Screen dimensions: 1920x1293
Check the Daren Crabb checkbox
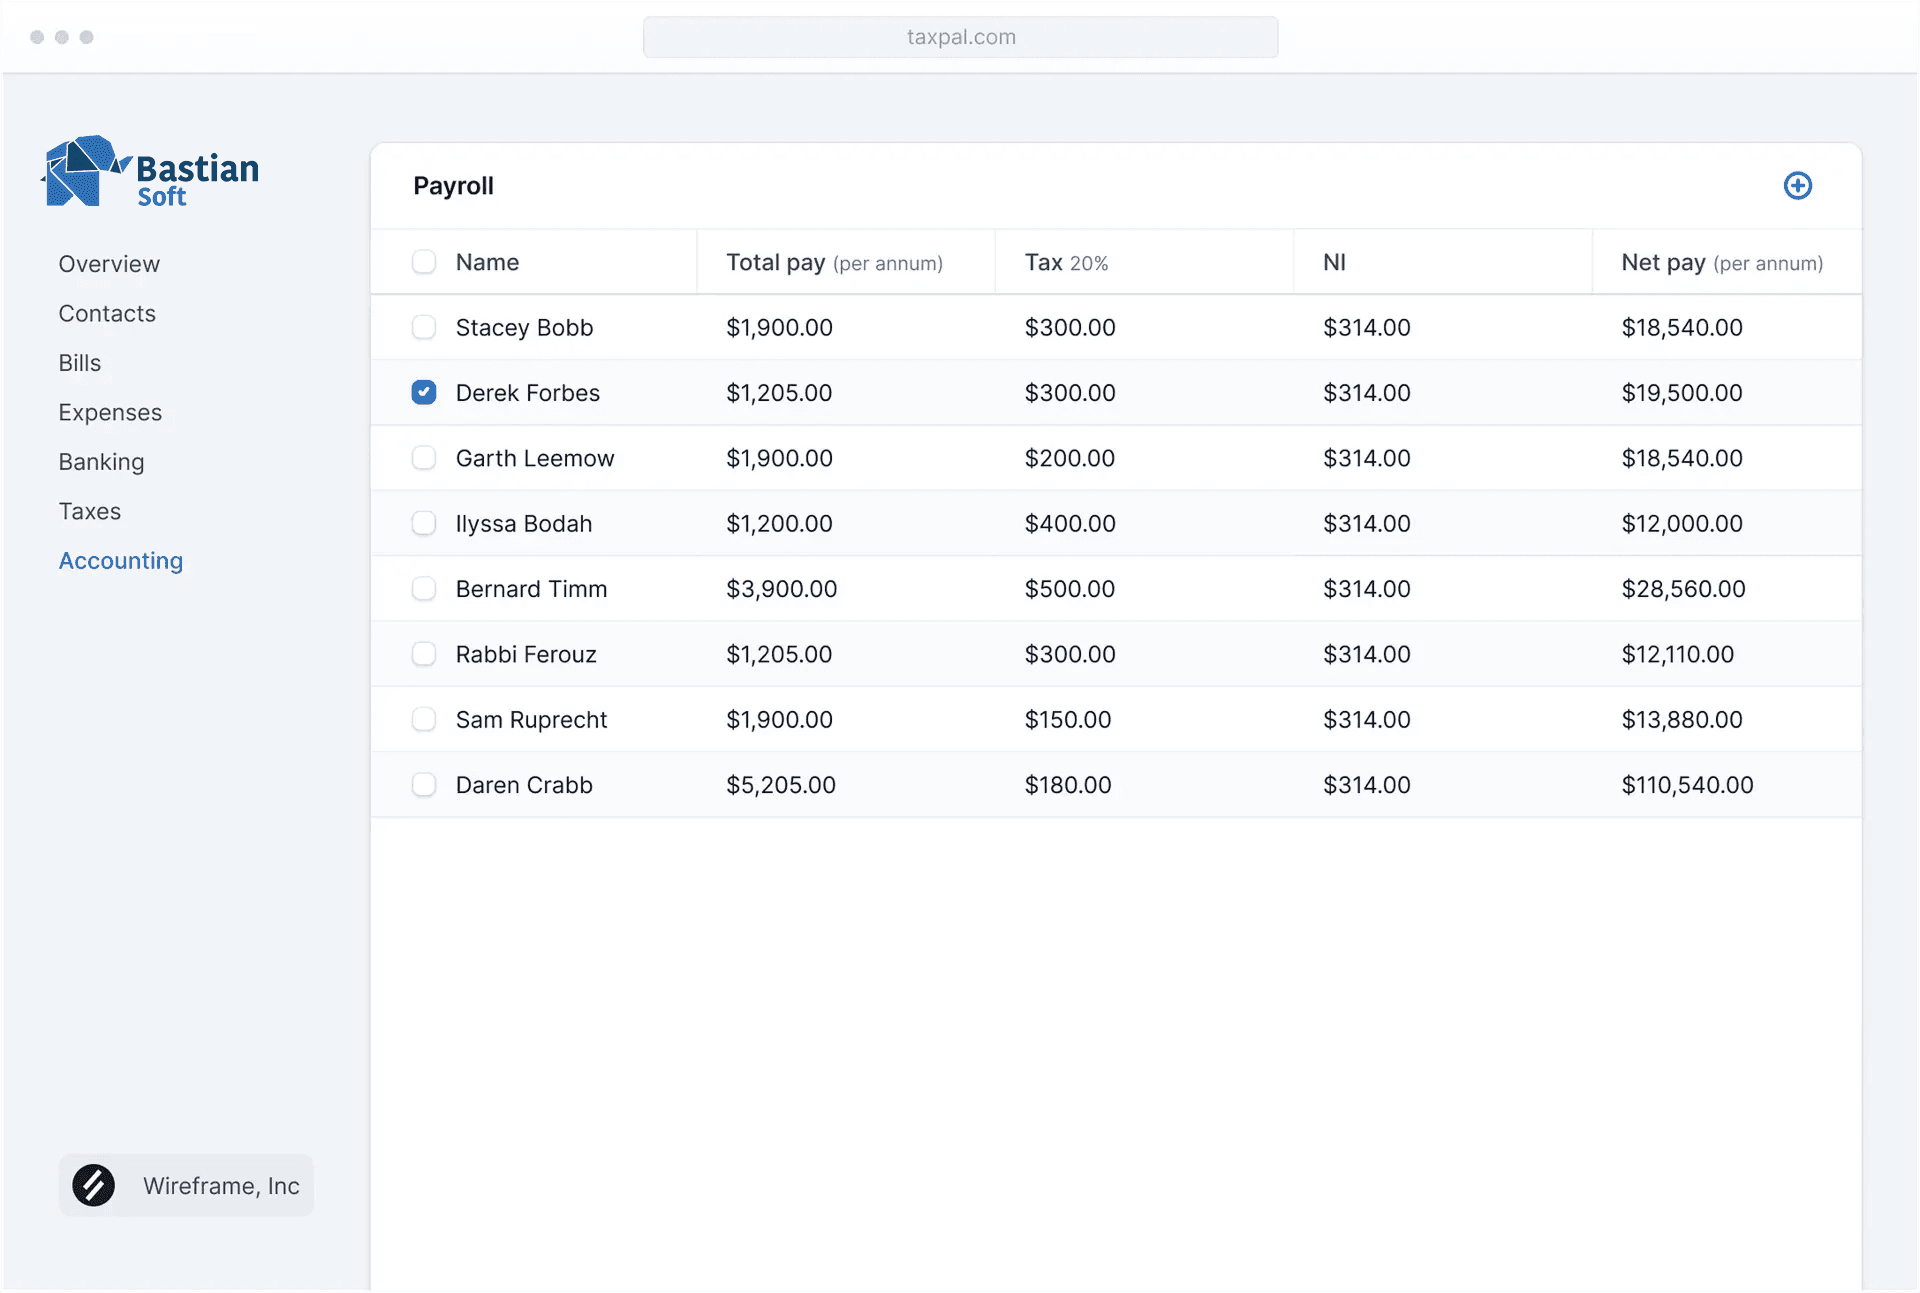[424, 784]
